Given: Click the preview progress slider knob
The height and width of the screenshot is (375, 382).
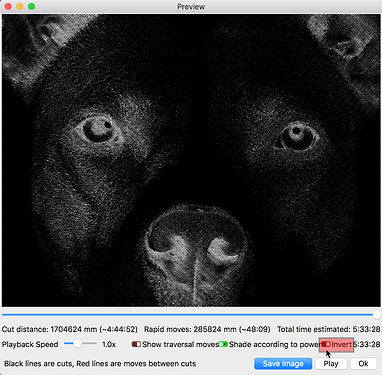Looking at the screenshot, I should (x=377, y=315).
